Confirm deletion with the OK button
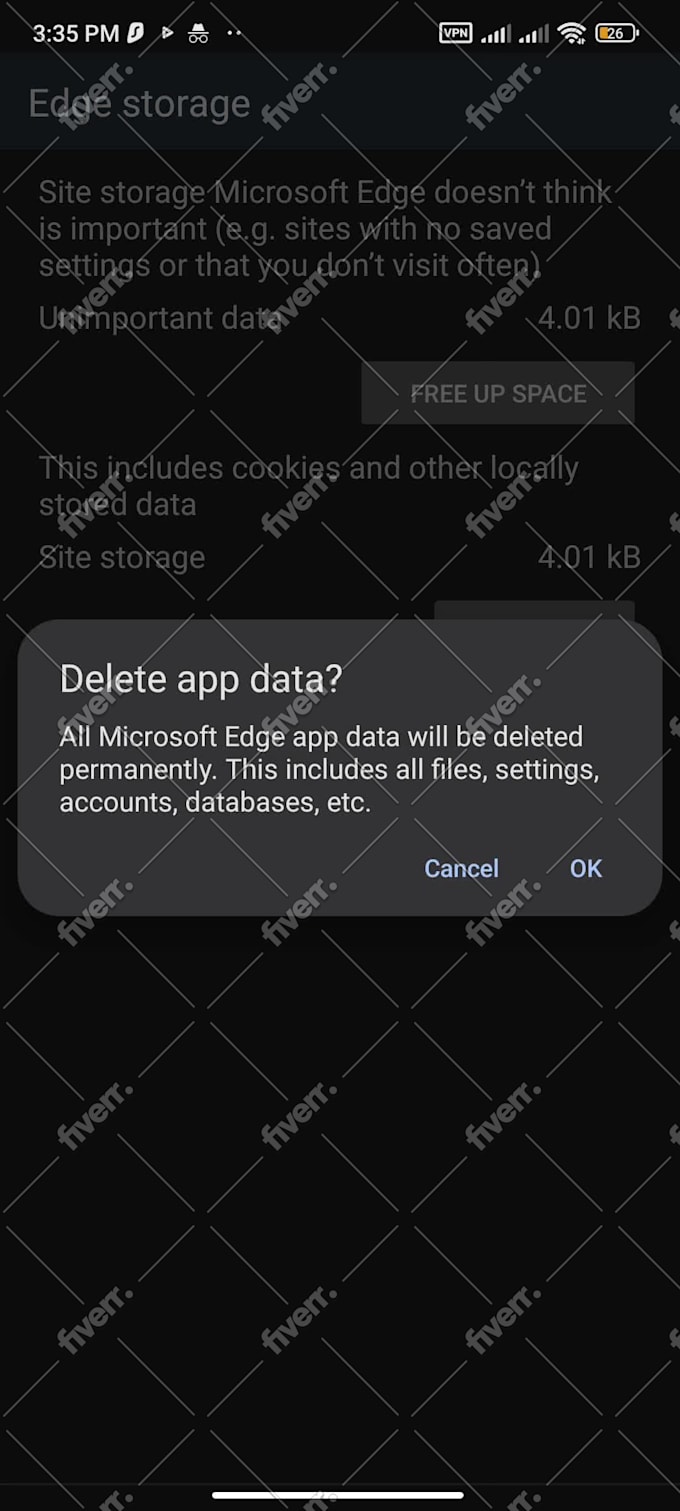This screenshot has height=1511, width=680. tap(586, 868)
